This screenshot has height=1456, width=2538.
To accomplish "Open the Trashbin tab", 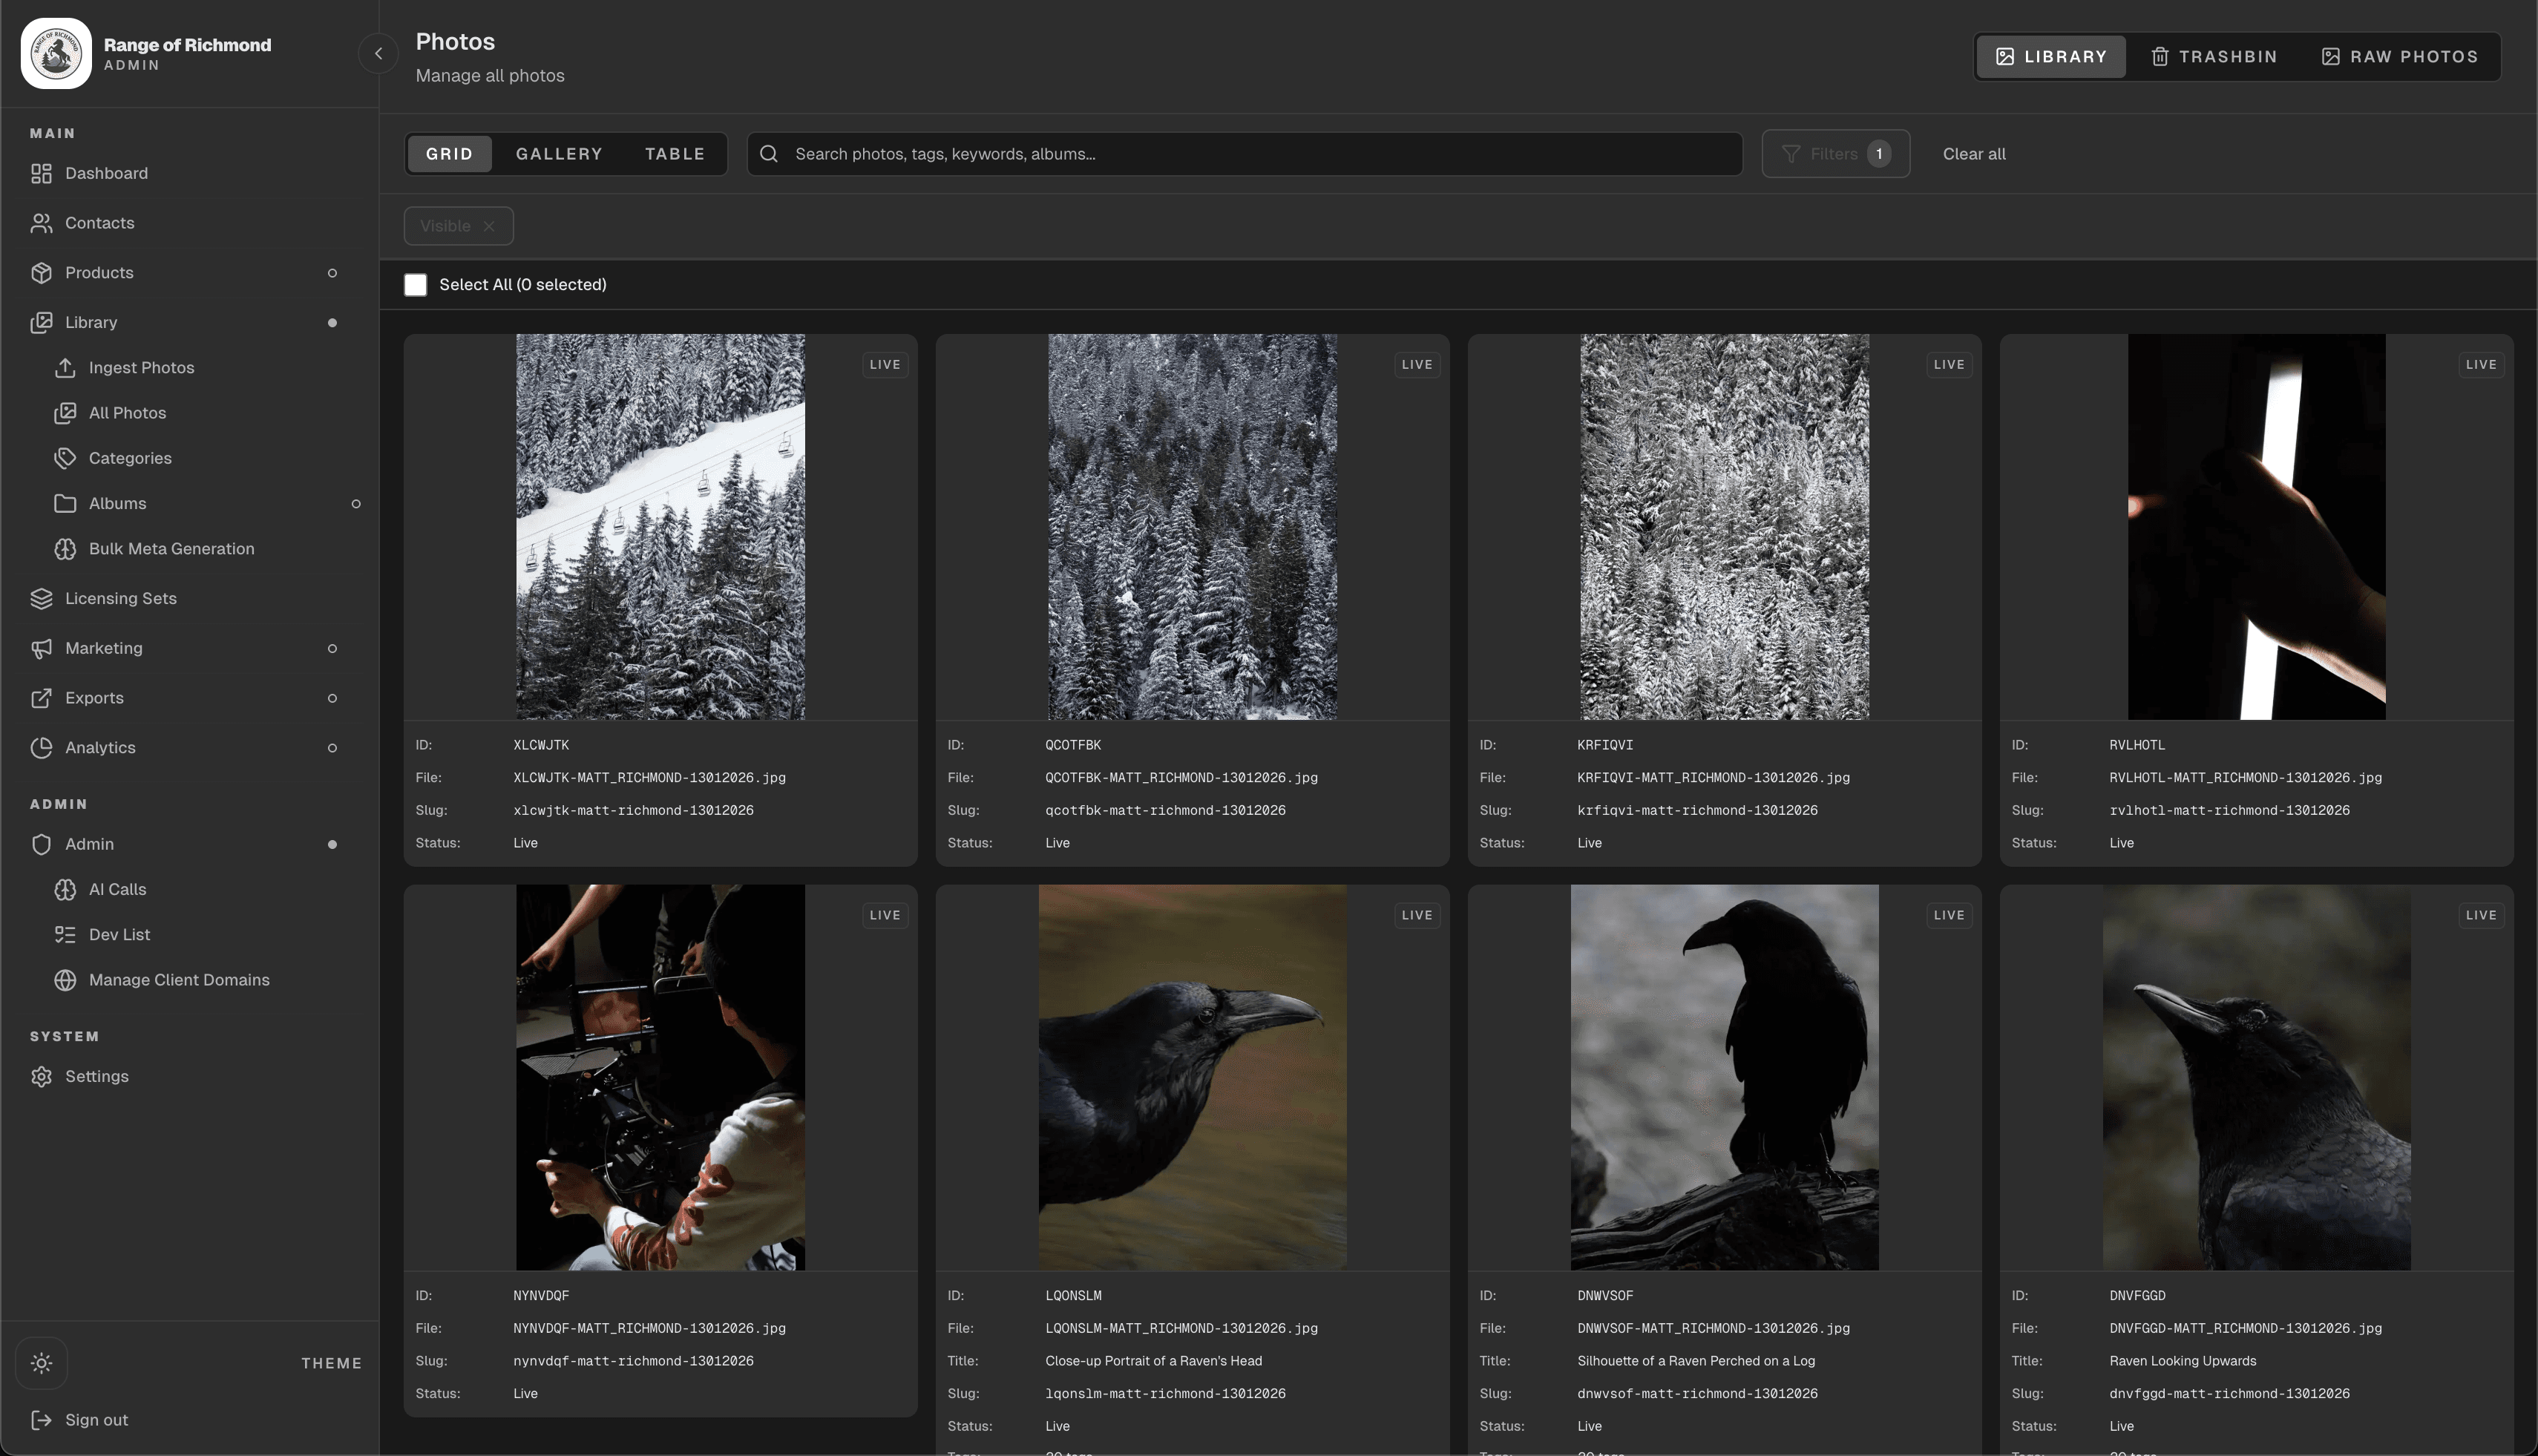I will 2213,57.
